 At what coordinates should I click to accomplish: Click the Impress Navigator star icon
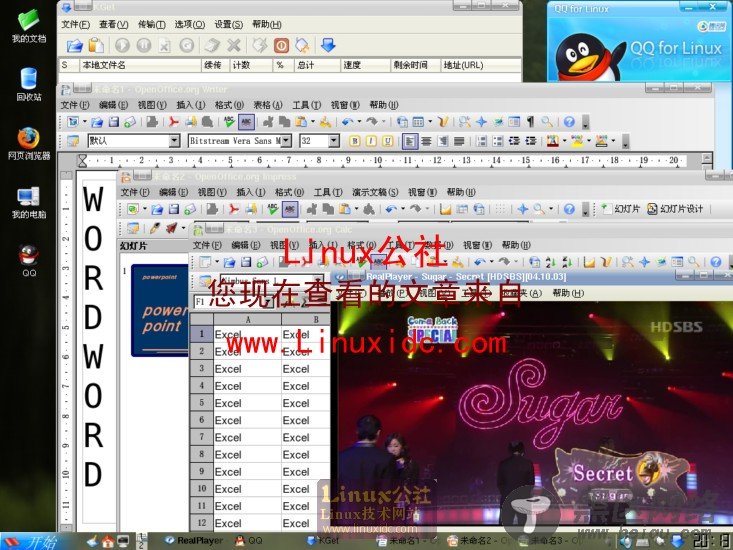pos(523,209)
